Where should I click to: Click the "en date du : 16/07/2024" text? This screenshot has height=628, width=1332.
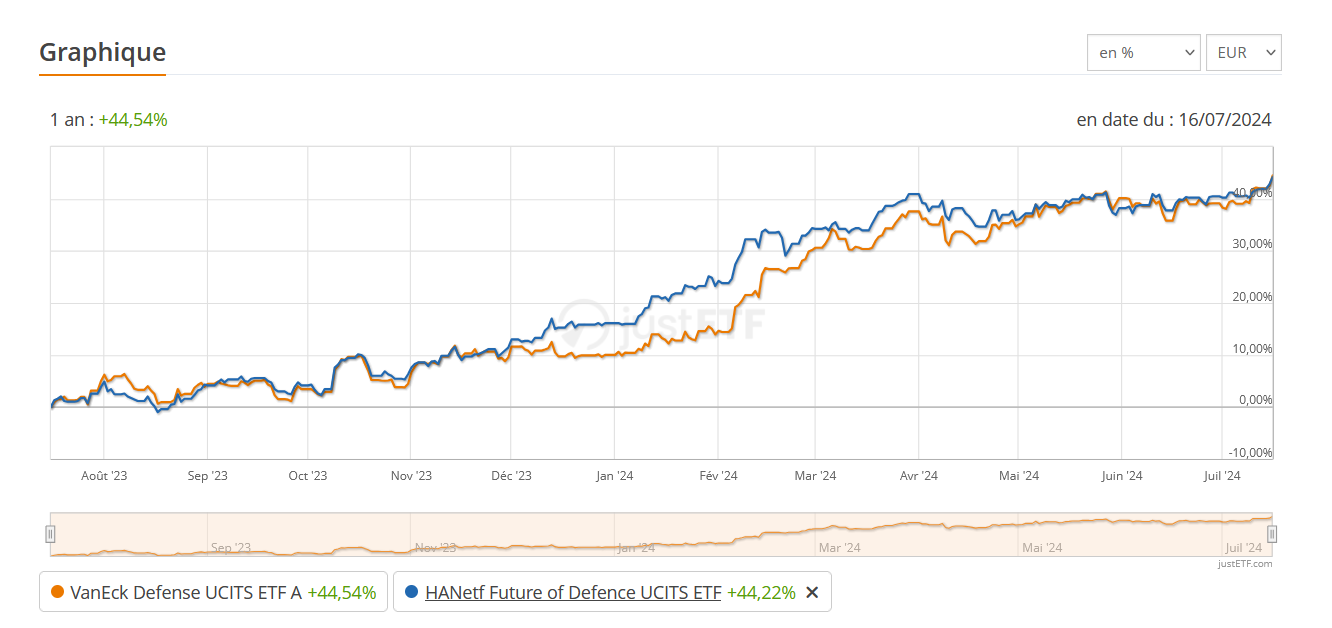click(1173, 120)
